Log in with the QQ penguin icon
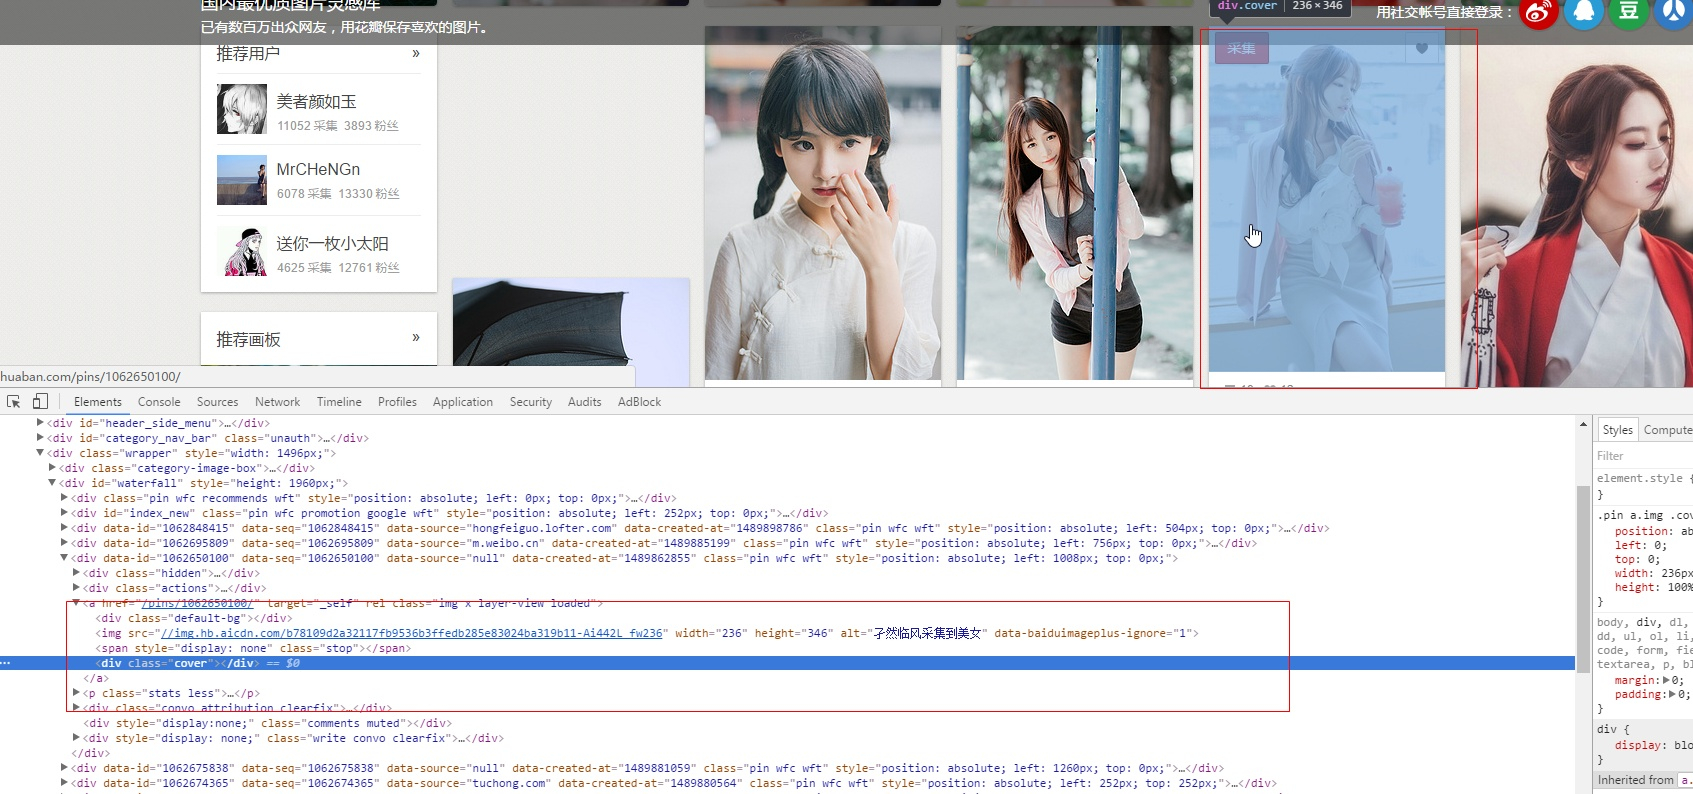Viewport: 1693px width, 794px height. pos(1583,12)
